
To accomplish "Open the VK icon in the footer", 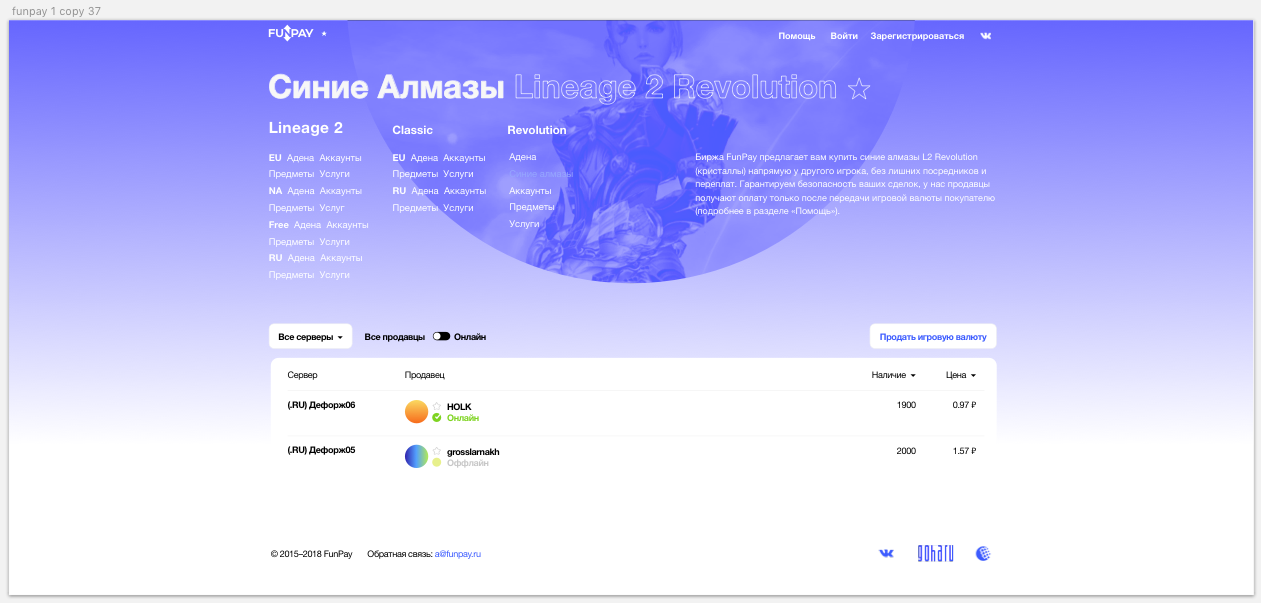I will click(886, 553).
